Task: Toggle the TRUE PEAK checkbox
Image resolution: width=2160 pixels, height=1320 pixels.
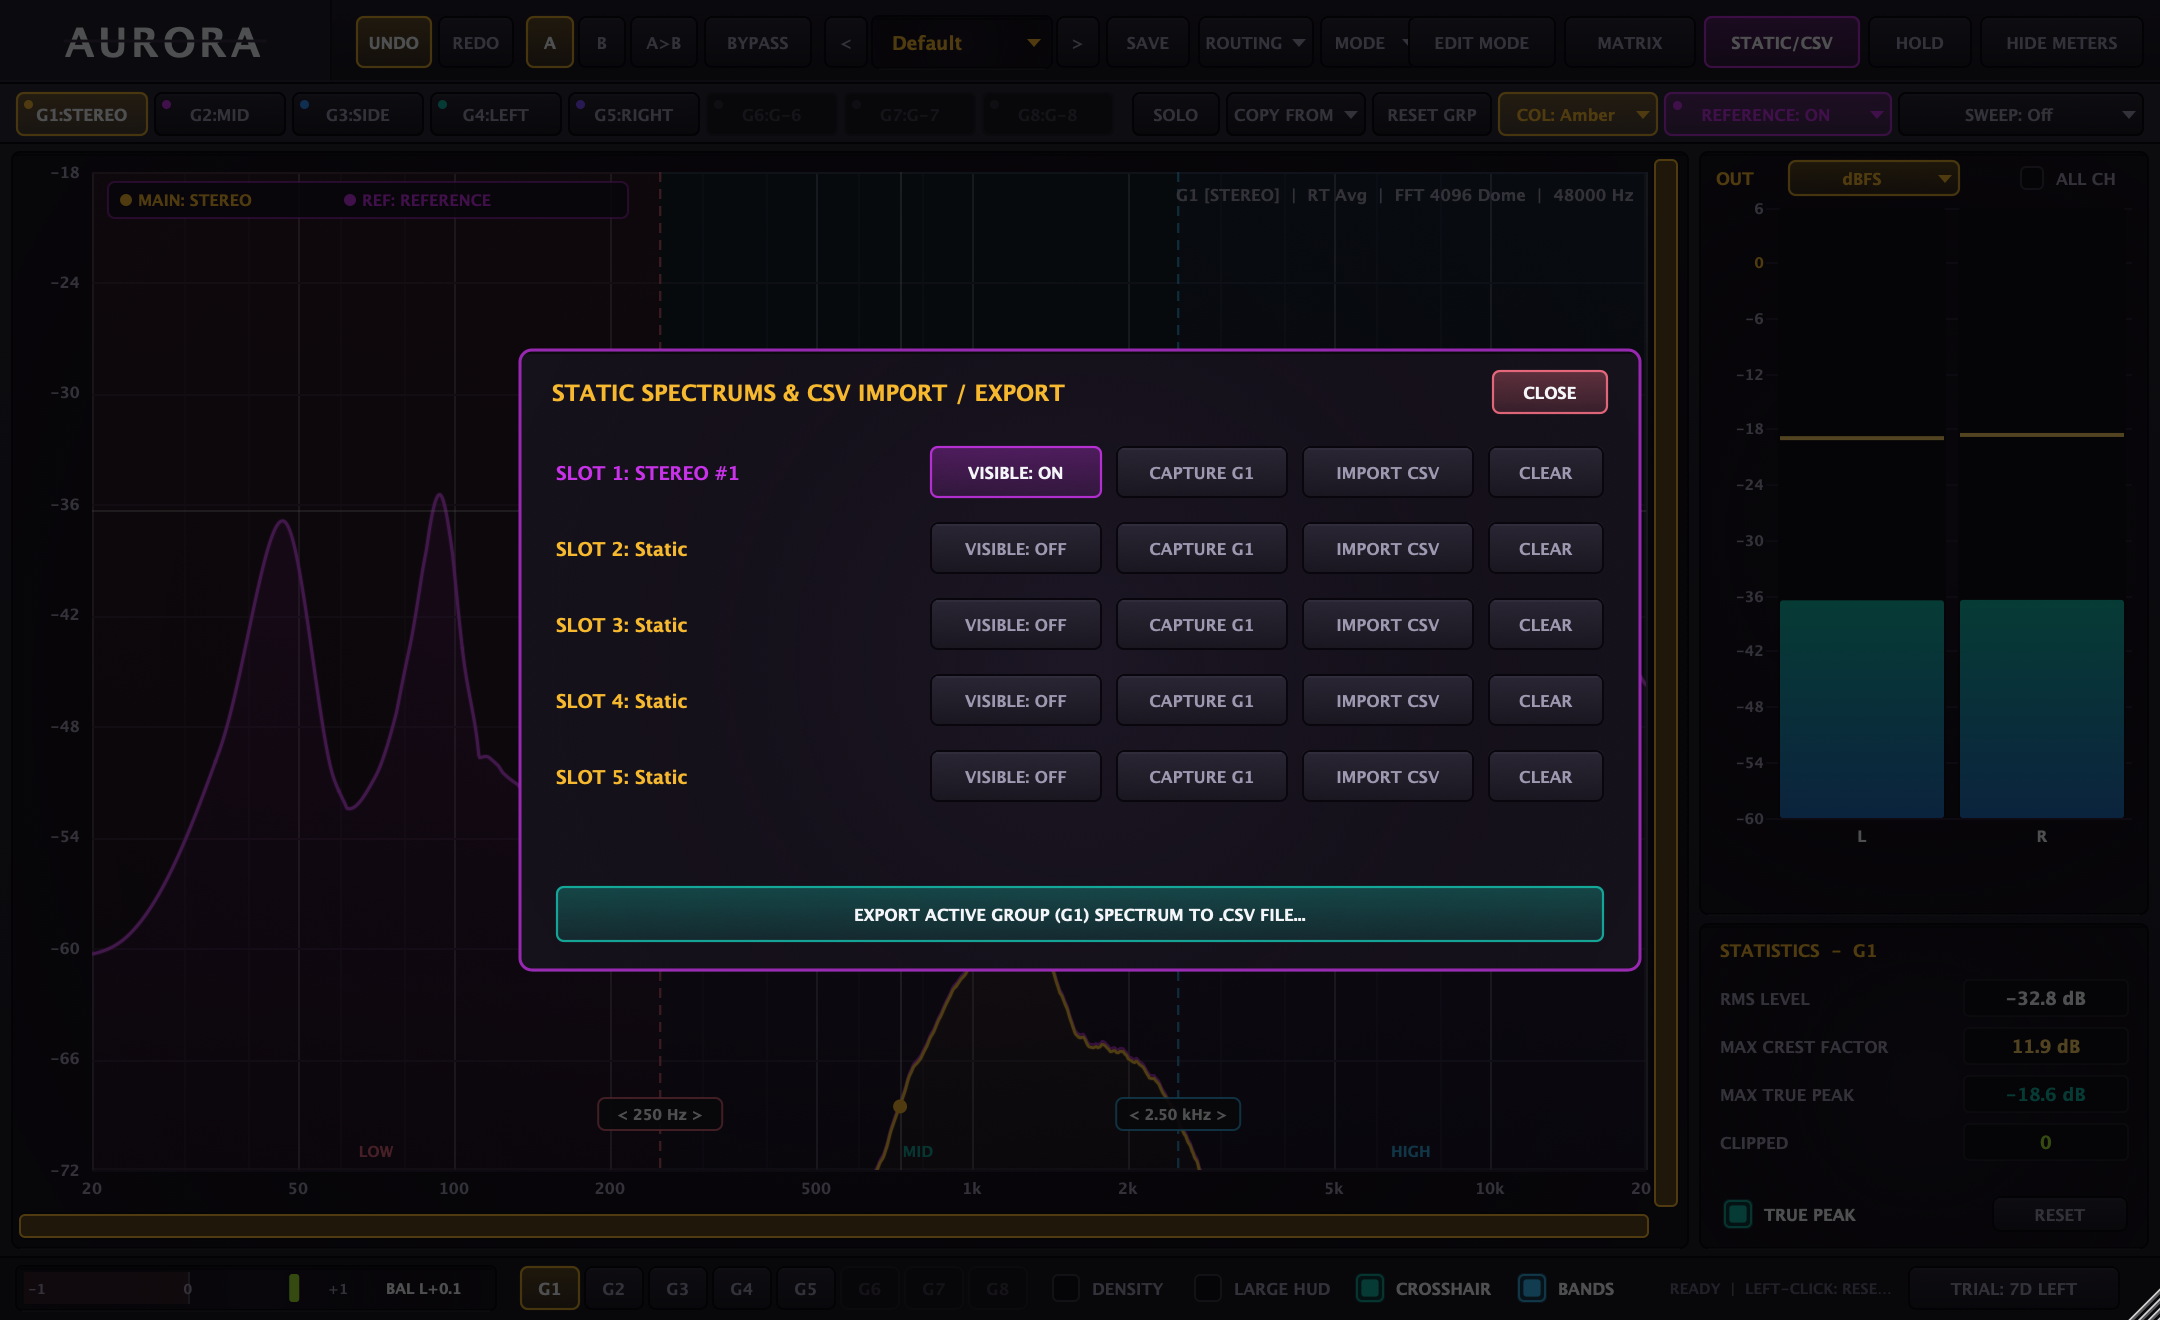Action: click(x=1738, y=1214)
